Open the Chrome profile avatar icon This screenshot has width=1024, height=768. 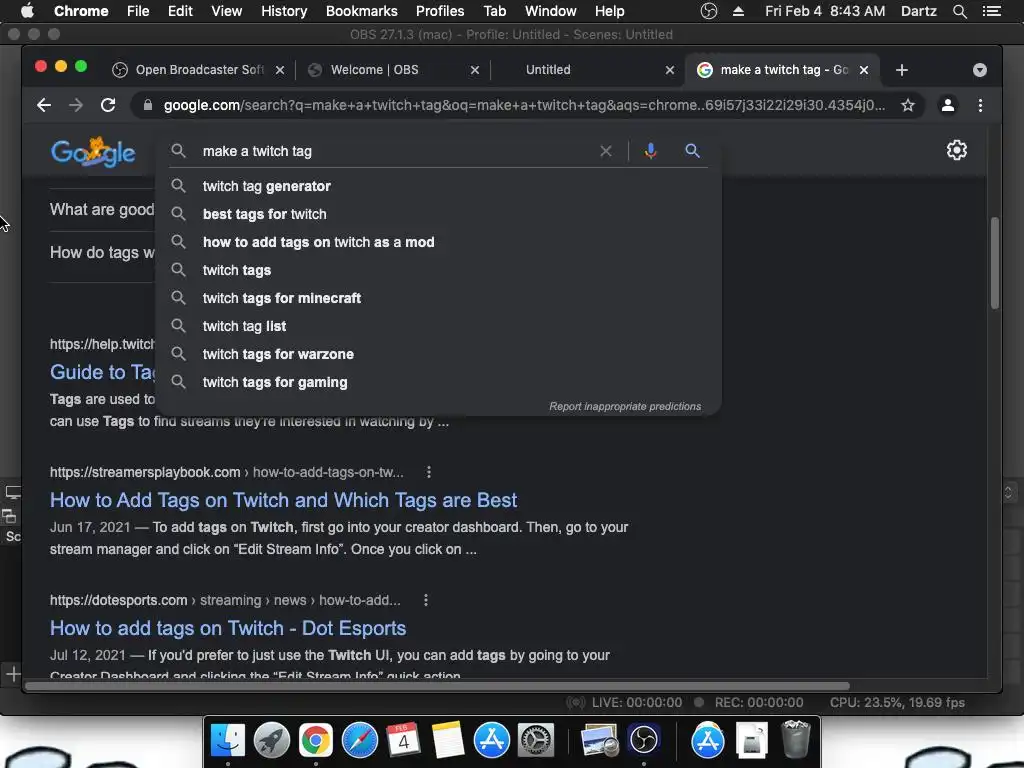pyautogui.click(x=948, y=105)
